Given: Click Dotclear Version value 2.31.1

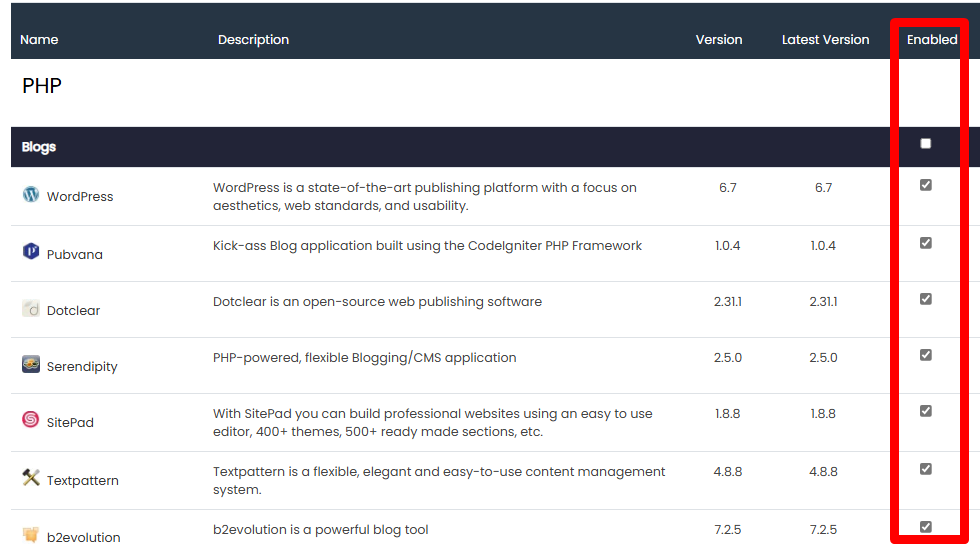Looking at the screenshot, I should tap(728, 301).
